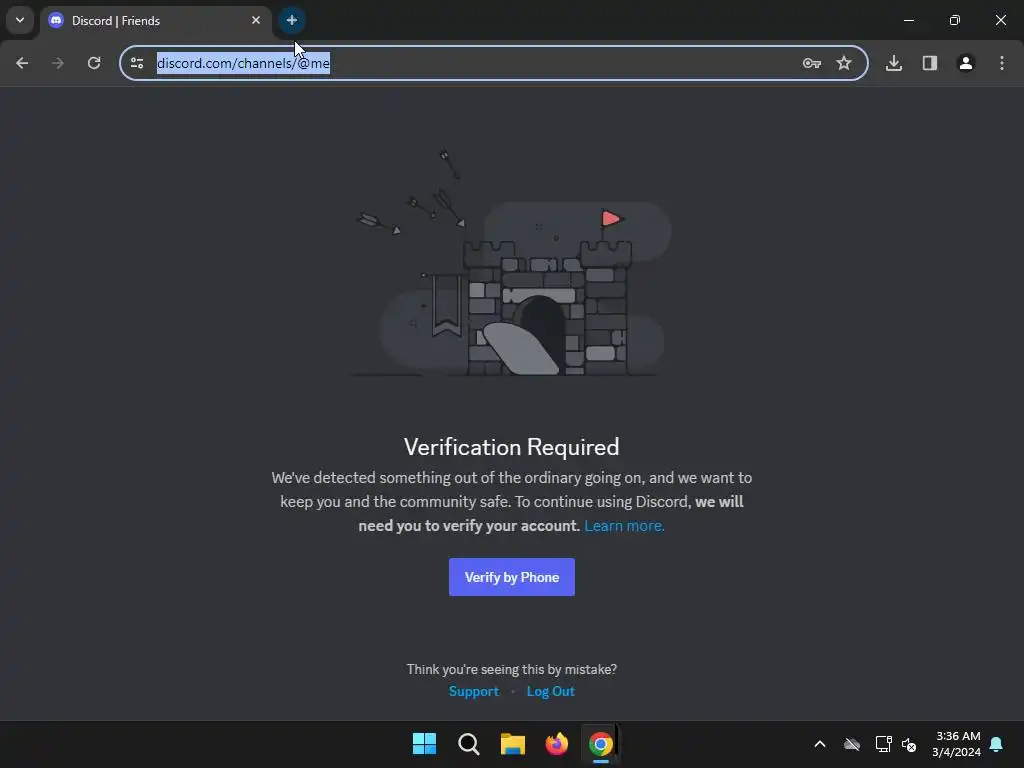Open the notifications bell
Screen dimensions: 1024x768
pos(996,744)
